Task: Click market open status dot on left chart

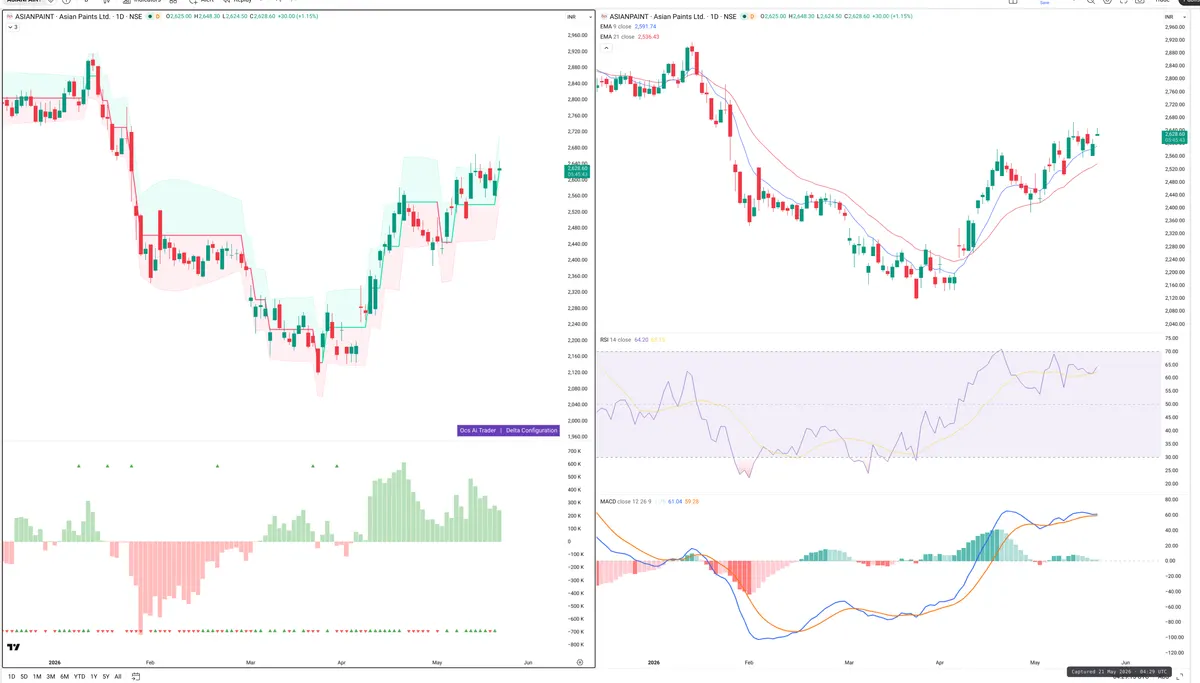Action: click(x=150, y=16)
